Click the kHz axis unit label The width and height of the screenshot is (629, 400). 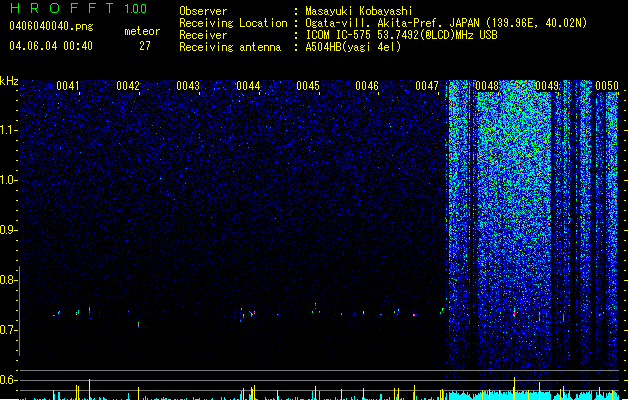point(9,81)
